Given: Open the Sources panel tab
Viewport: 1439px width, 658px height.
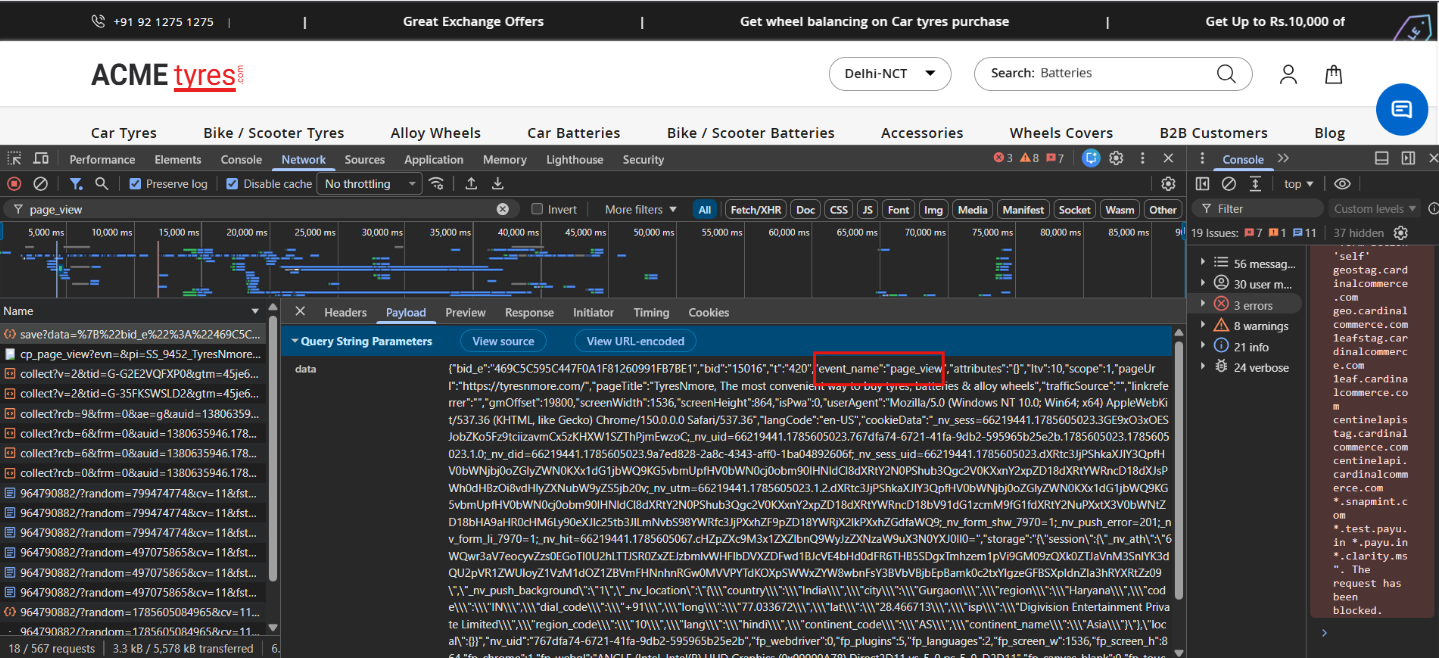Looking at the screenshot, I should tap(365, 159).
